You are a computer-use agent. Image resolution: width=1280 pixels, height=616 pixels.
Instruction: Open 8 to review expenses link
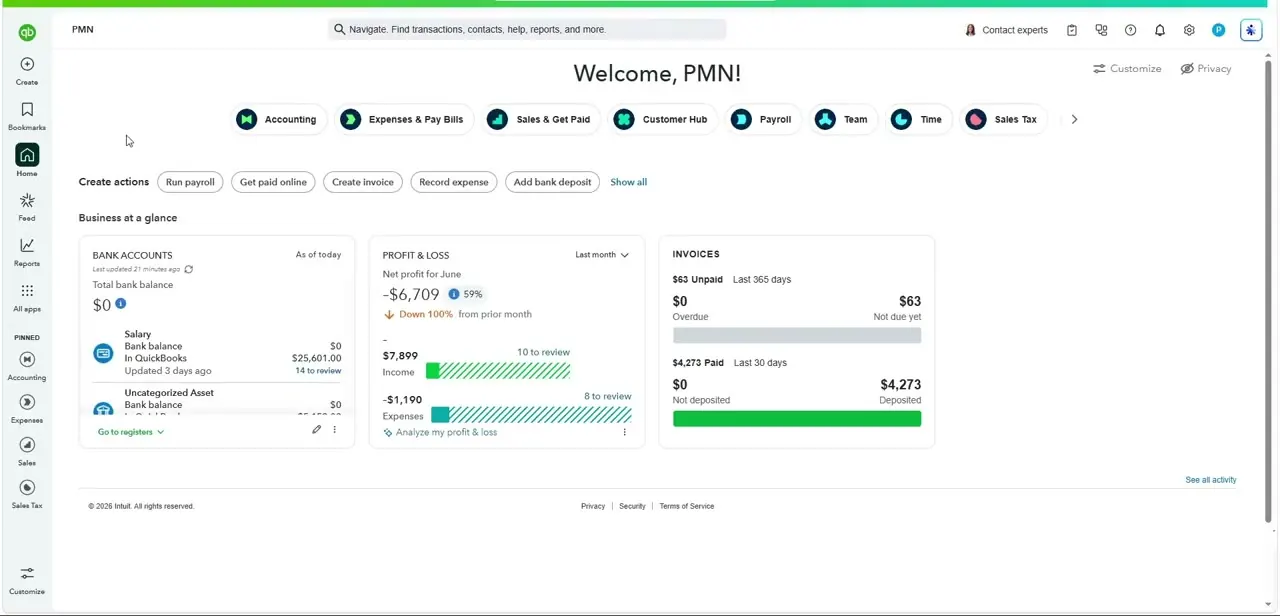click(x=608, y=396)
